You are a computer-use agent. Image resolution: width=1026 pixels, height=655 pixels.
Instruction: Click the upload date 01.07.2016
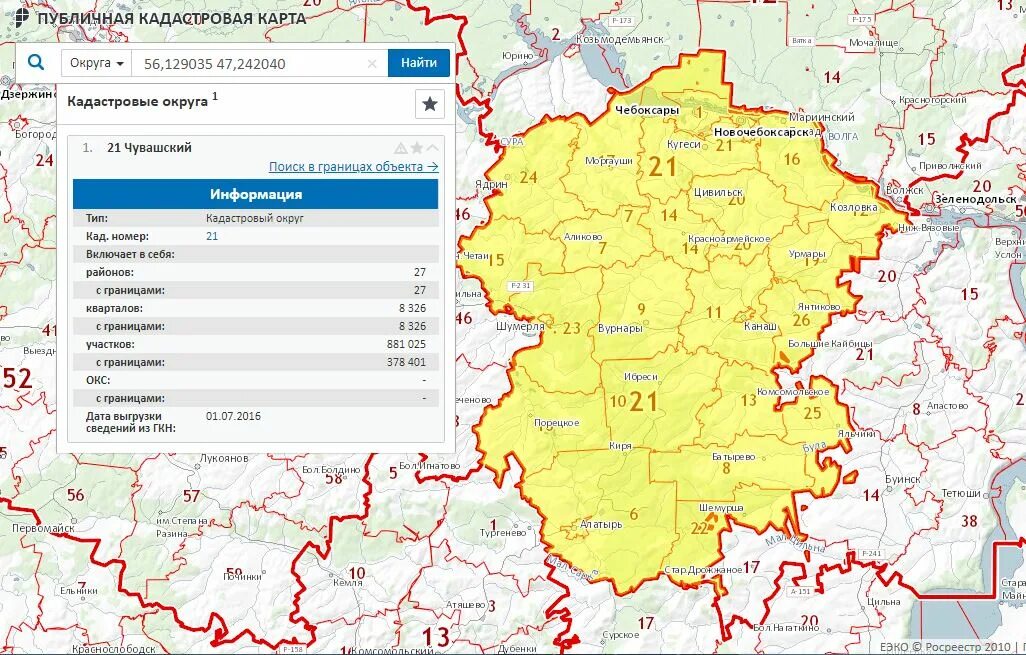[x=233, y=416]
